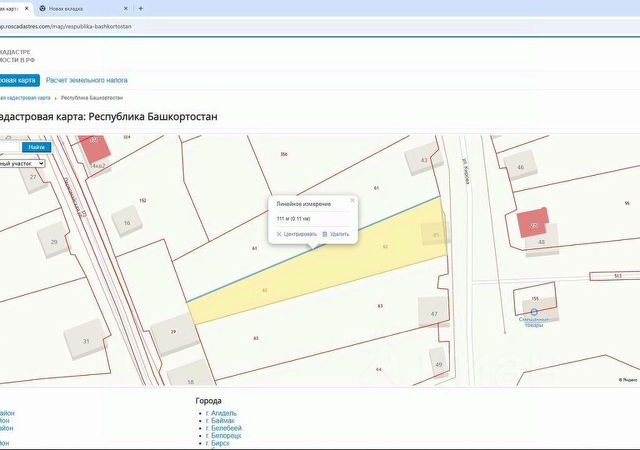The image size is (640, 450).
Task: Open a new browser tab with plus
Action: [140, 8]
